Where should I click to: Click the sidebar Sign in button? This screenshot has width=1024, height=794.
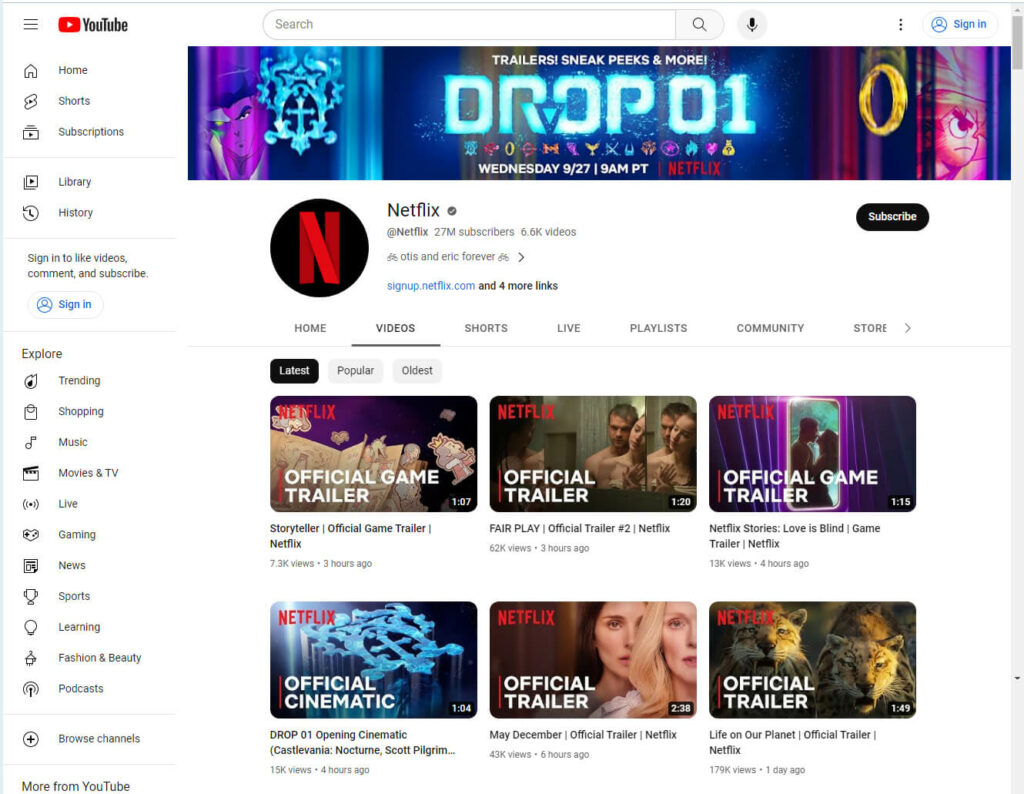[65, 304]
